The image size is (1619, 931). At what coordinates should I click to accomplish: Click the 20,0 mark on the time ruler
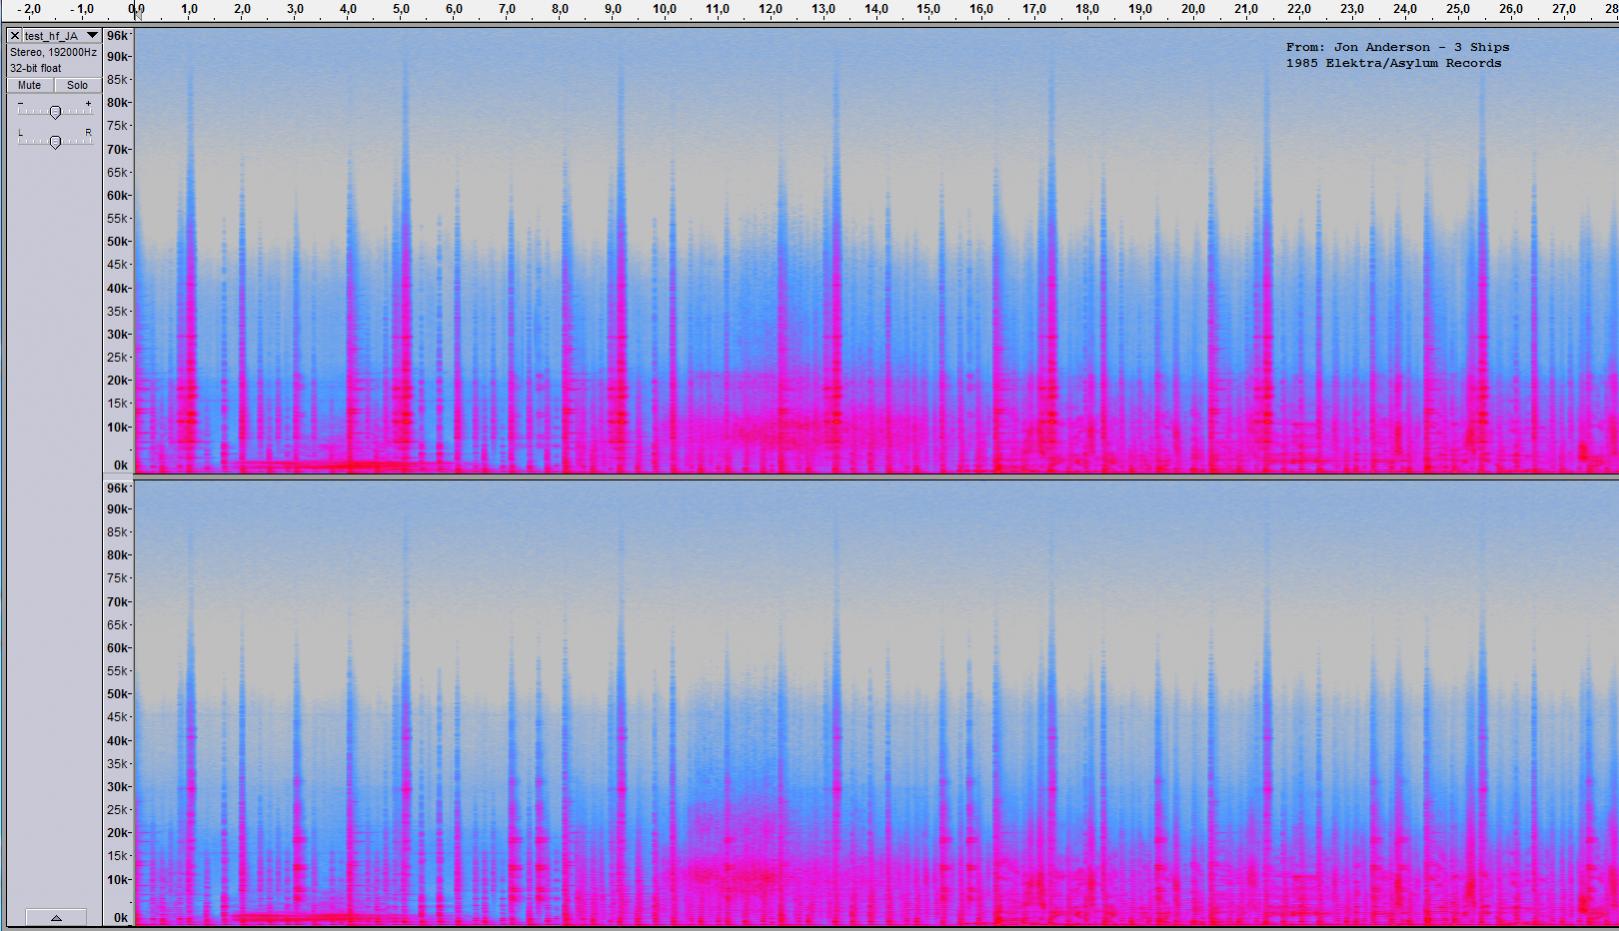coord(1193,9)
